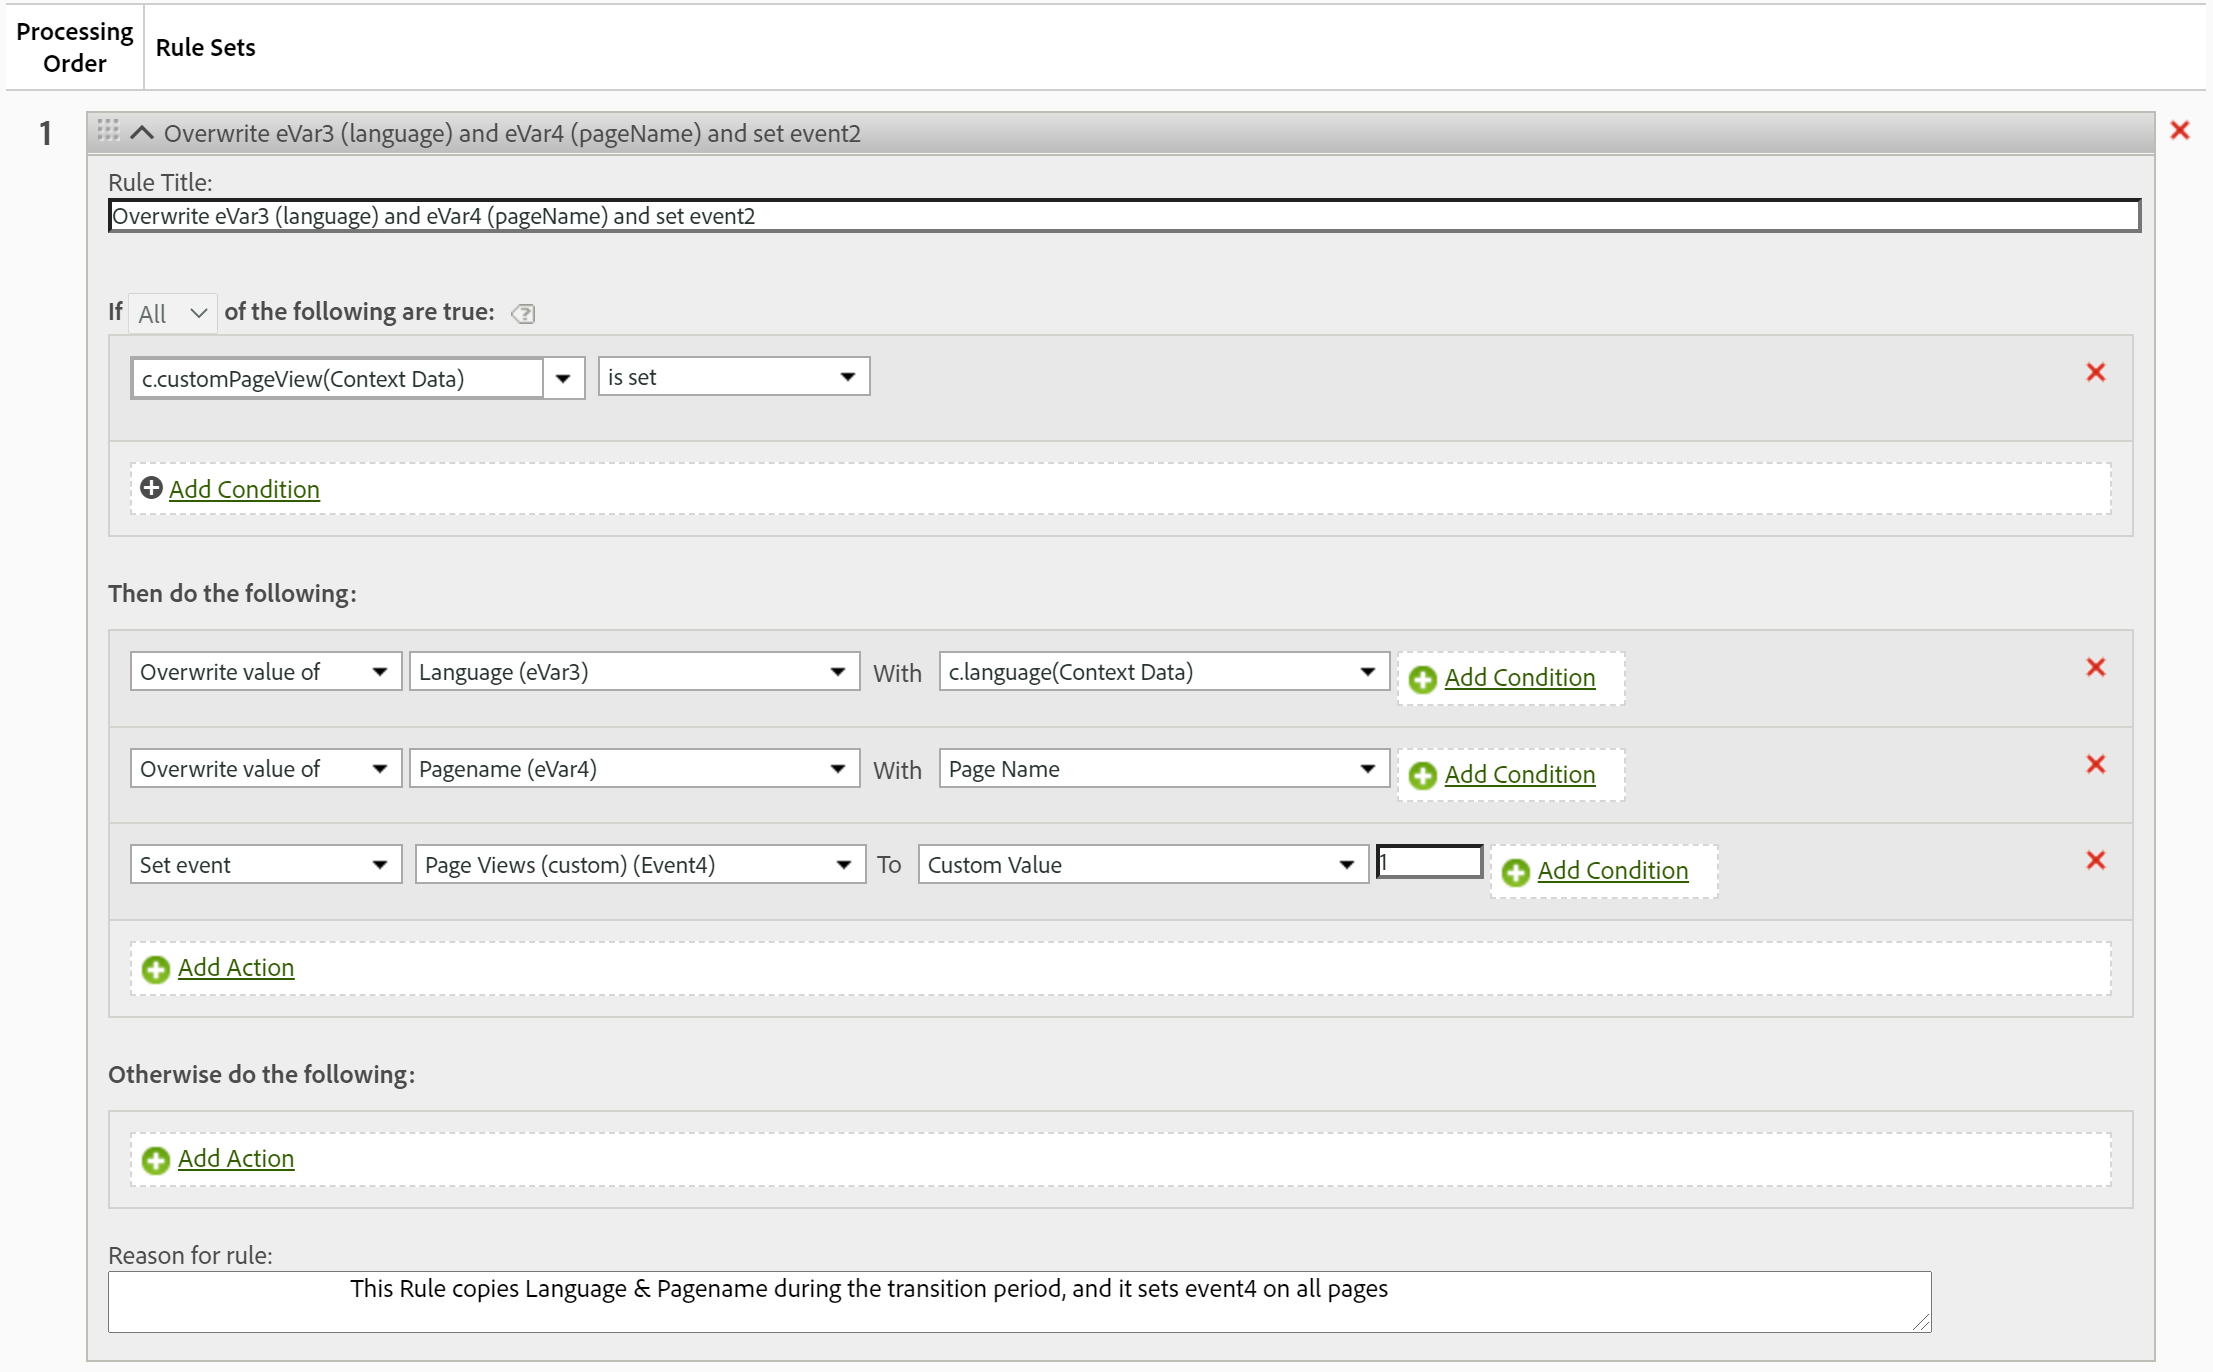Screen dimensions: 2213x1372
Task: Click the Reason for rule text area
Action: 1018,1301
